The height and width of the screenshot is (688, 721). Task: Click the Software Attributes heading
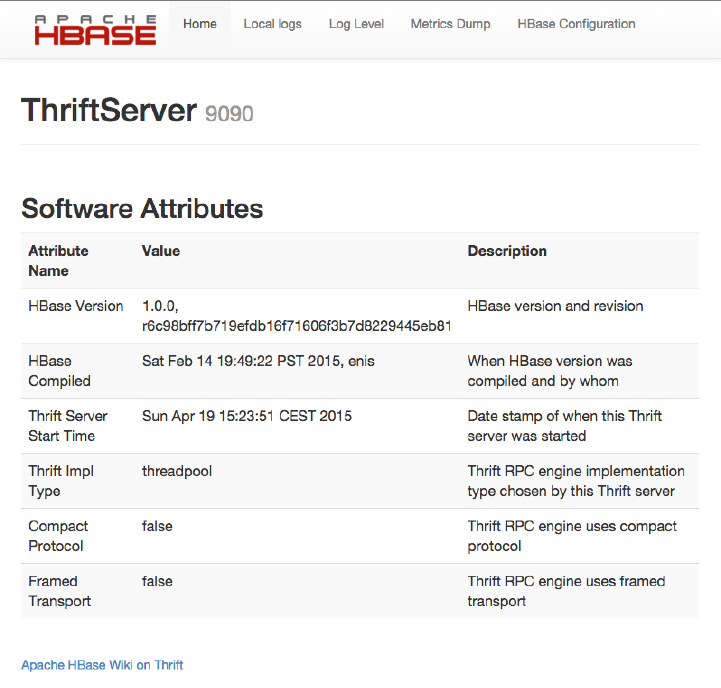(142, 208)
